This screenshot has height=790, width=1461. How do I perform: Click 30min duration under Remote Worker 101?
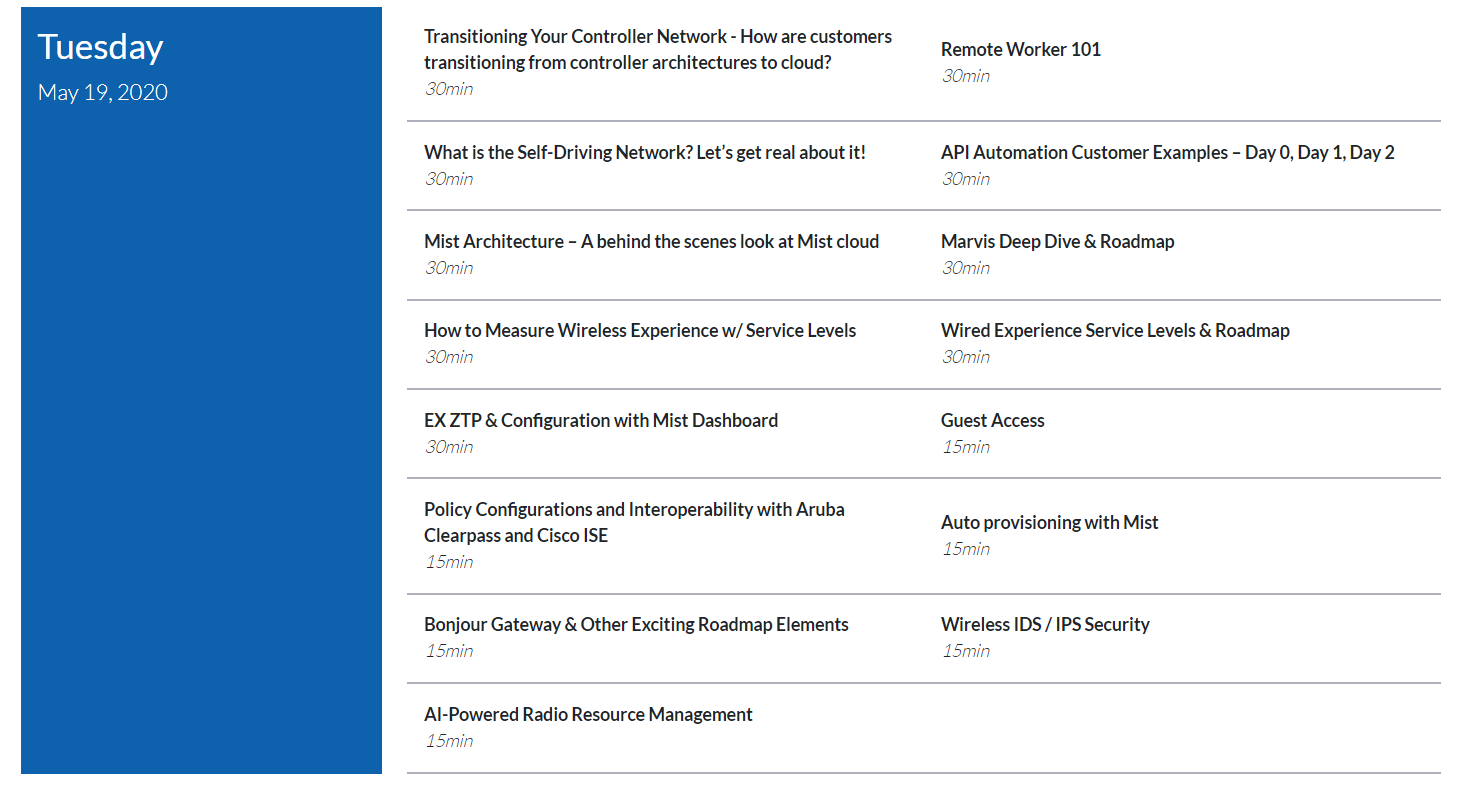965,76
